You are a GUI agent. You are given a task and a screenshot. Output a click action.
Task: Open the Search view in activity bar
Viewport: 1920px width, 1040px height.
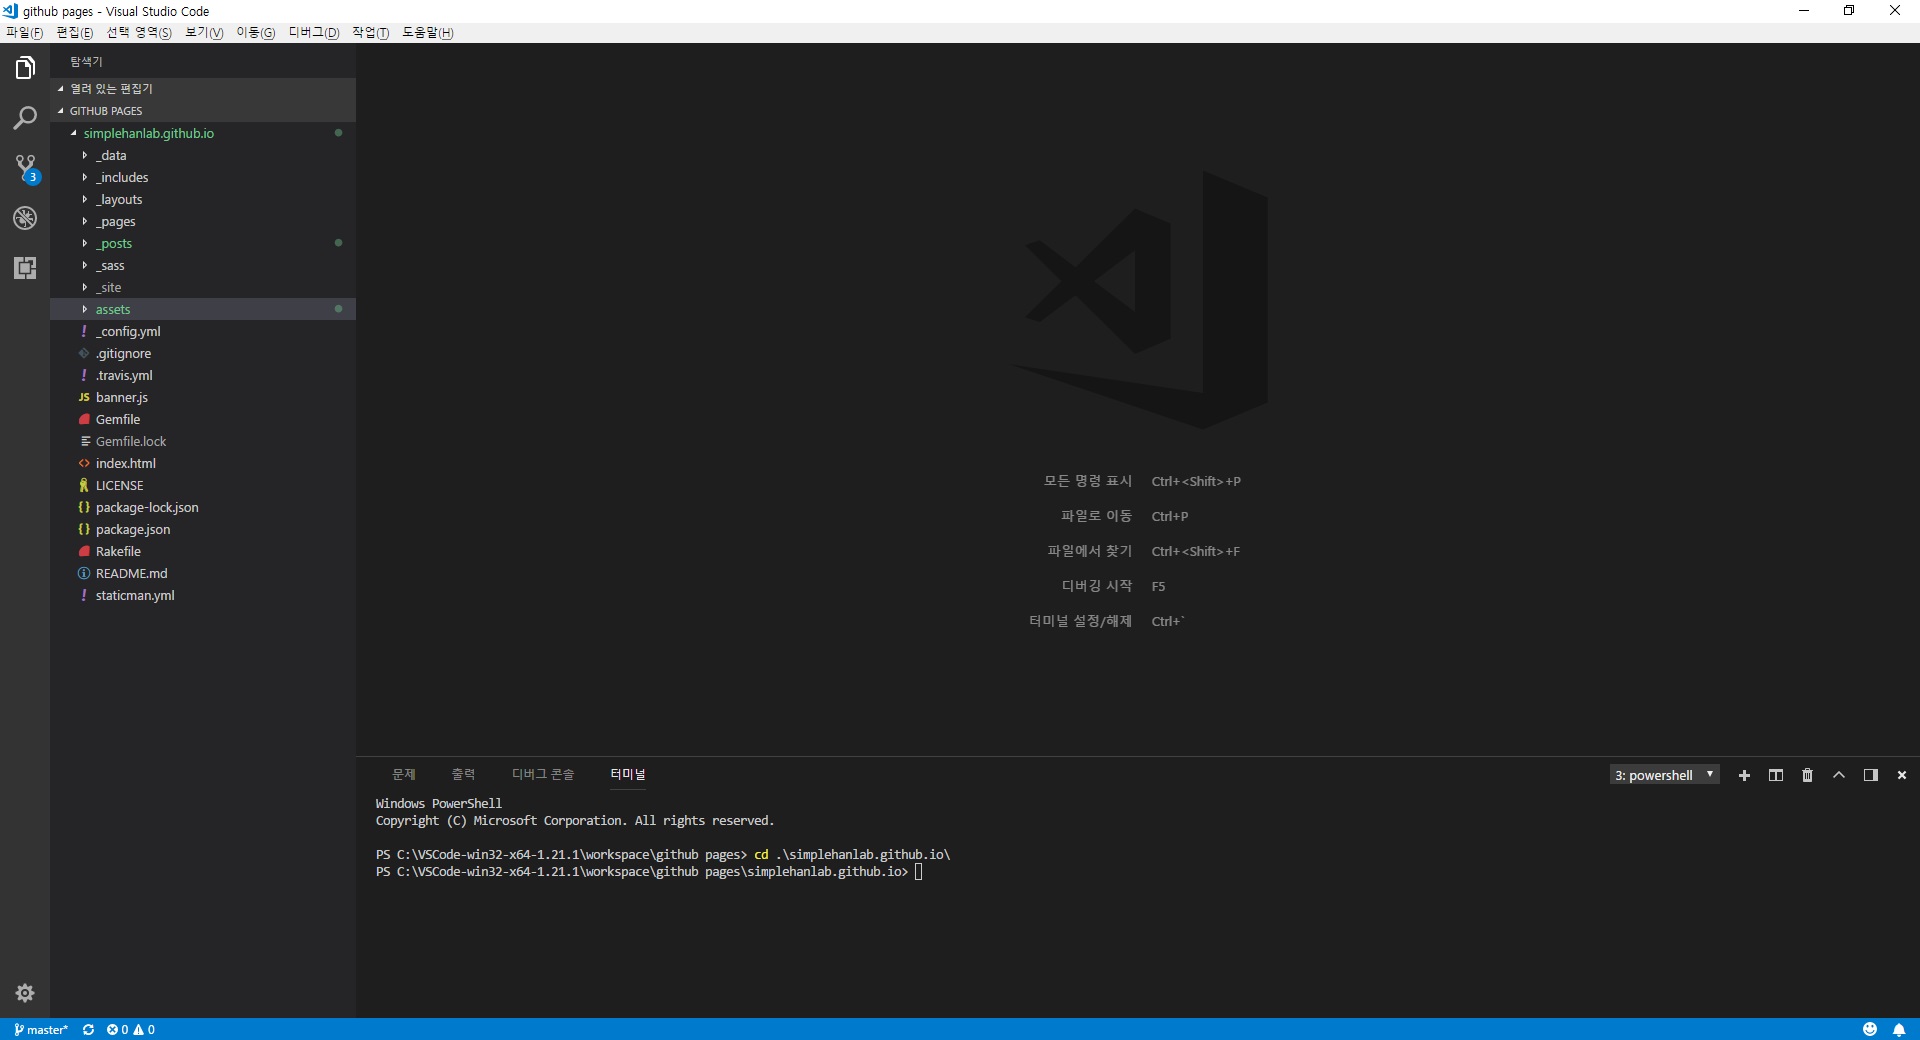click(x=25, y=118)
